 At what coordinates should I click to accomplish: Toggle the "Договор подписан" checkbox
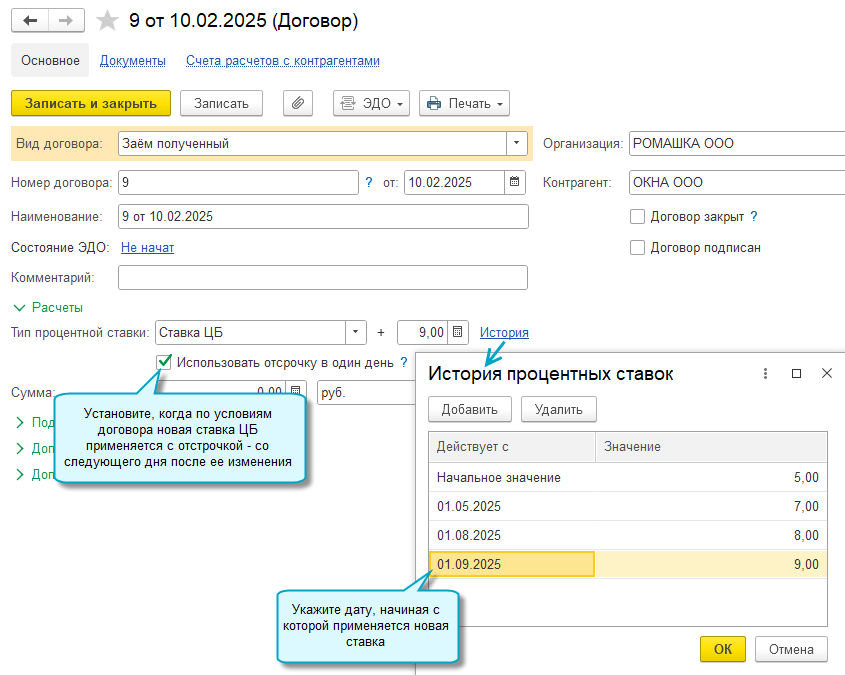coord(637,247)
